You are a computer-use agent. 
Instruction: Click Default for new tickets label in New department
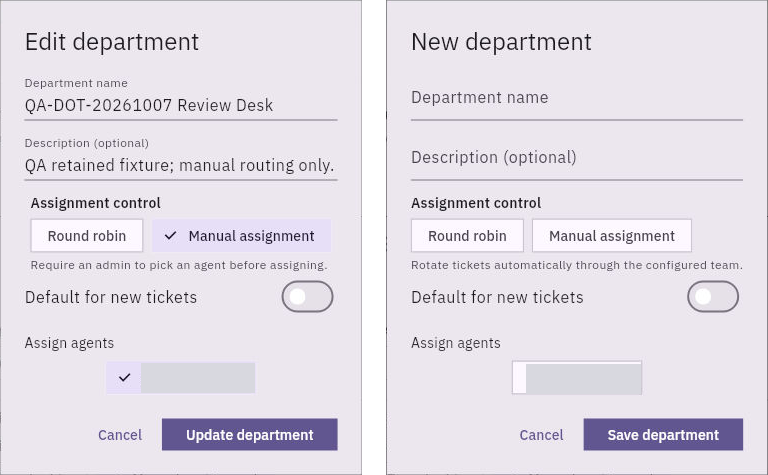coord(497,297)
